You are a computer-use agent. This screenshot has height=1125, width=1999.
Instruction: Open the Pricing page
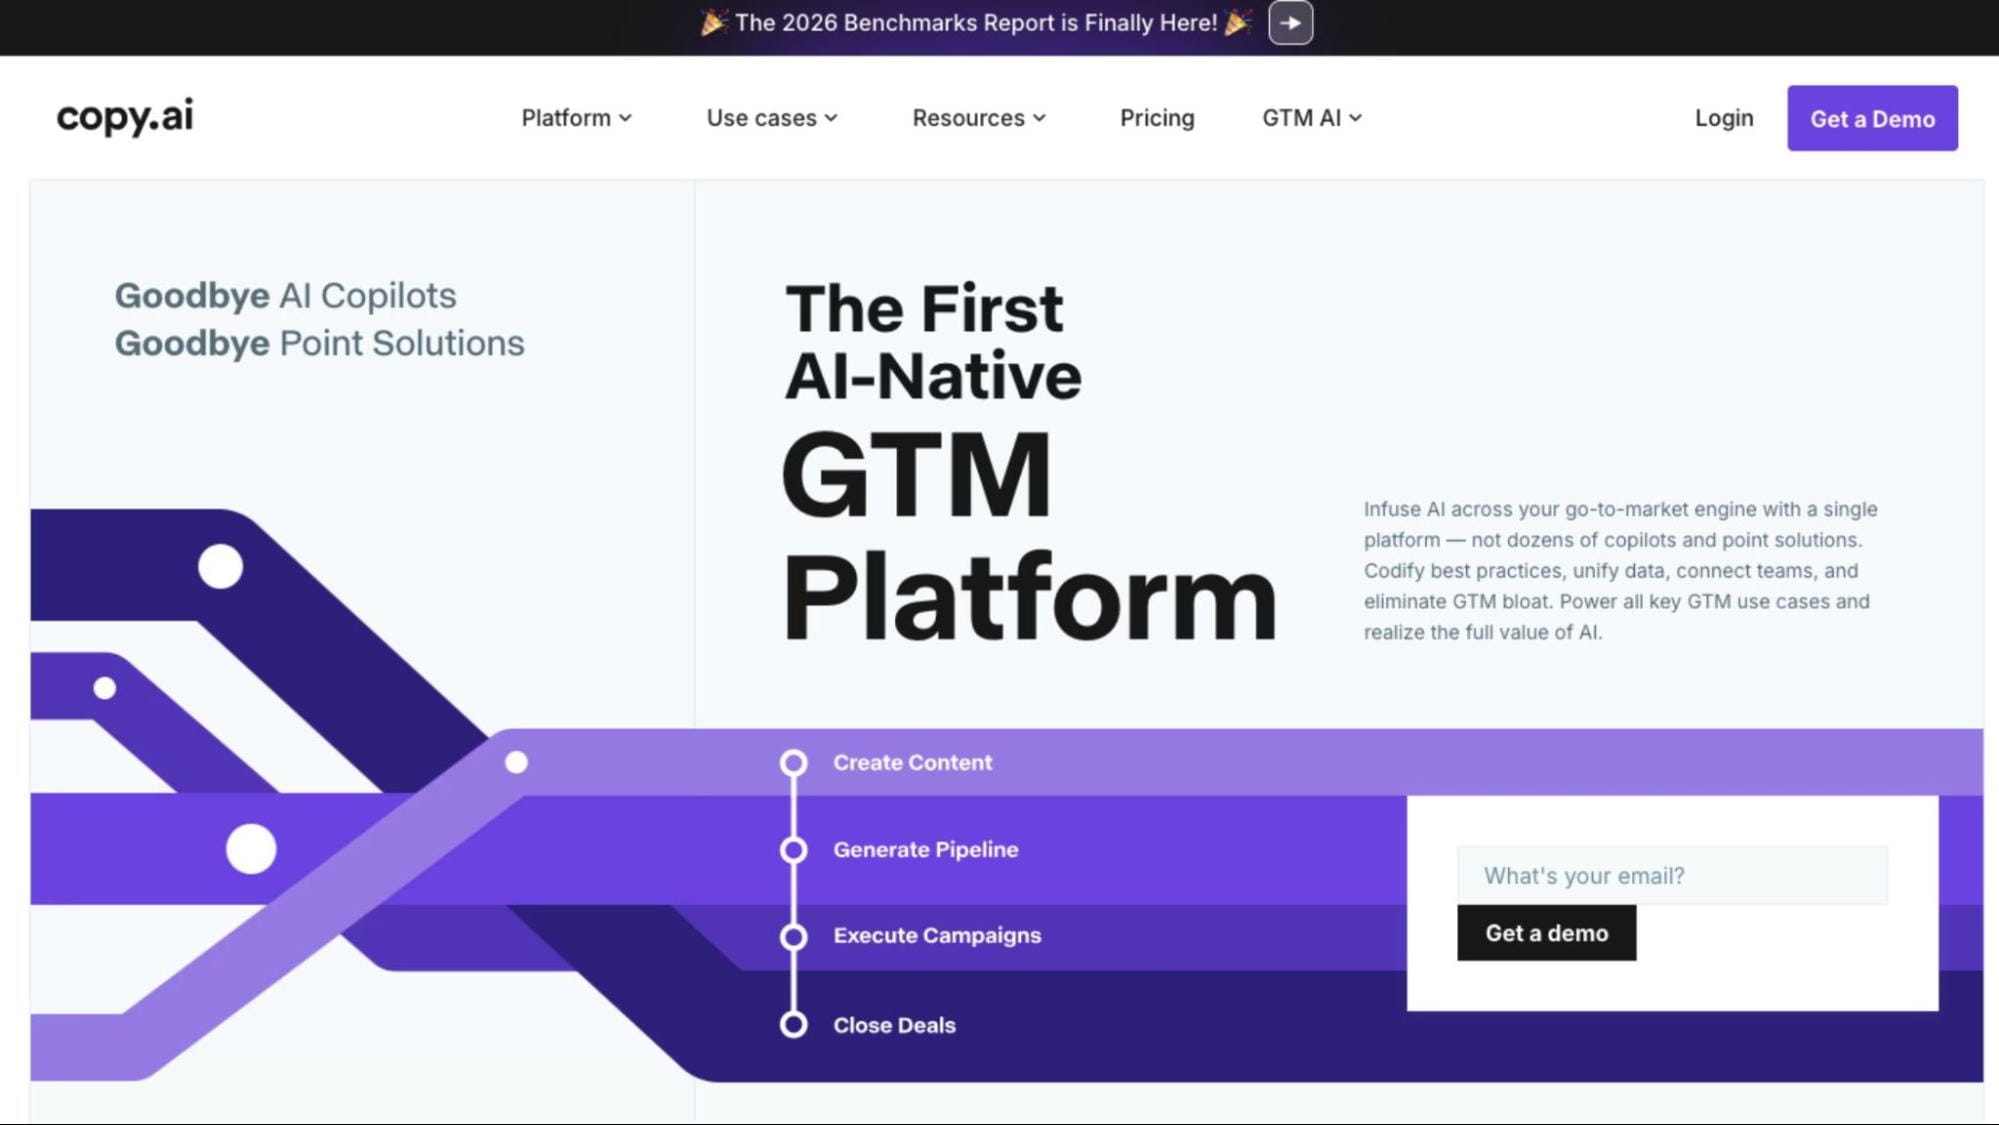(1157, 118)
